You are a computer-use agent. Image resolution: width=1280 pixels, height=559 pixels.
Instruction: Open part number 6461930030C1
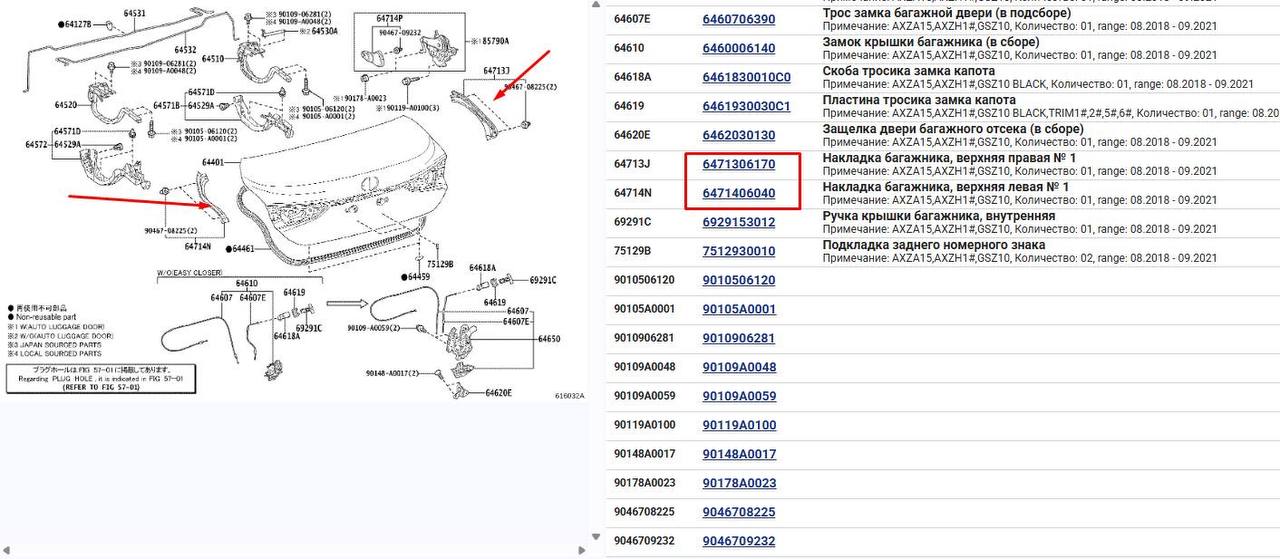click(746, 106)
